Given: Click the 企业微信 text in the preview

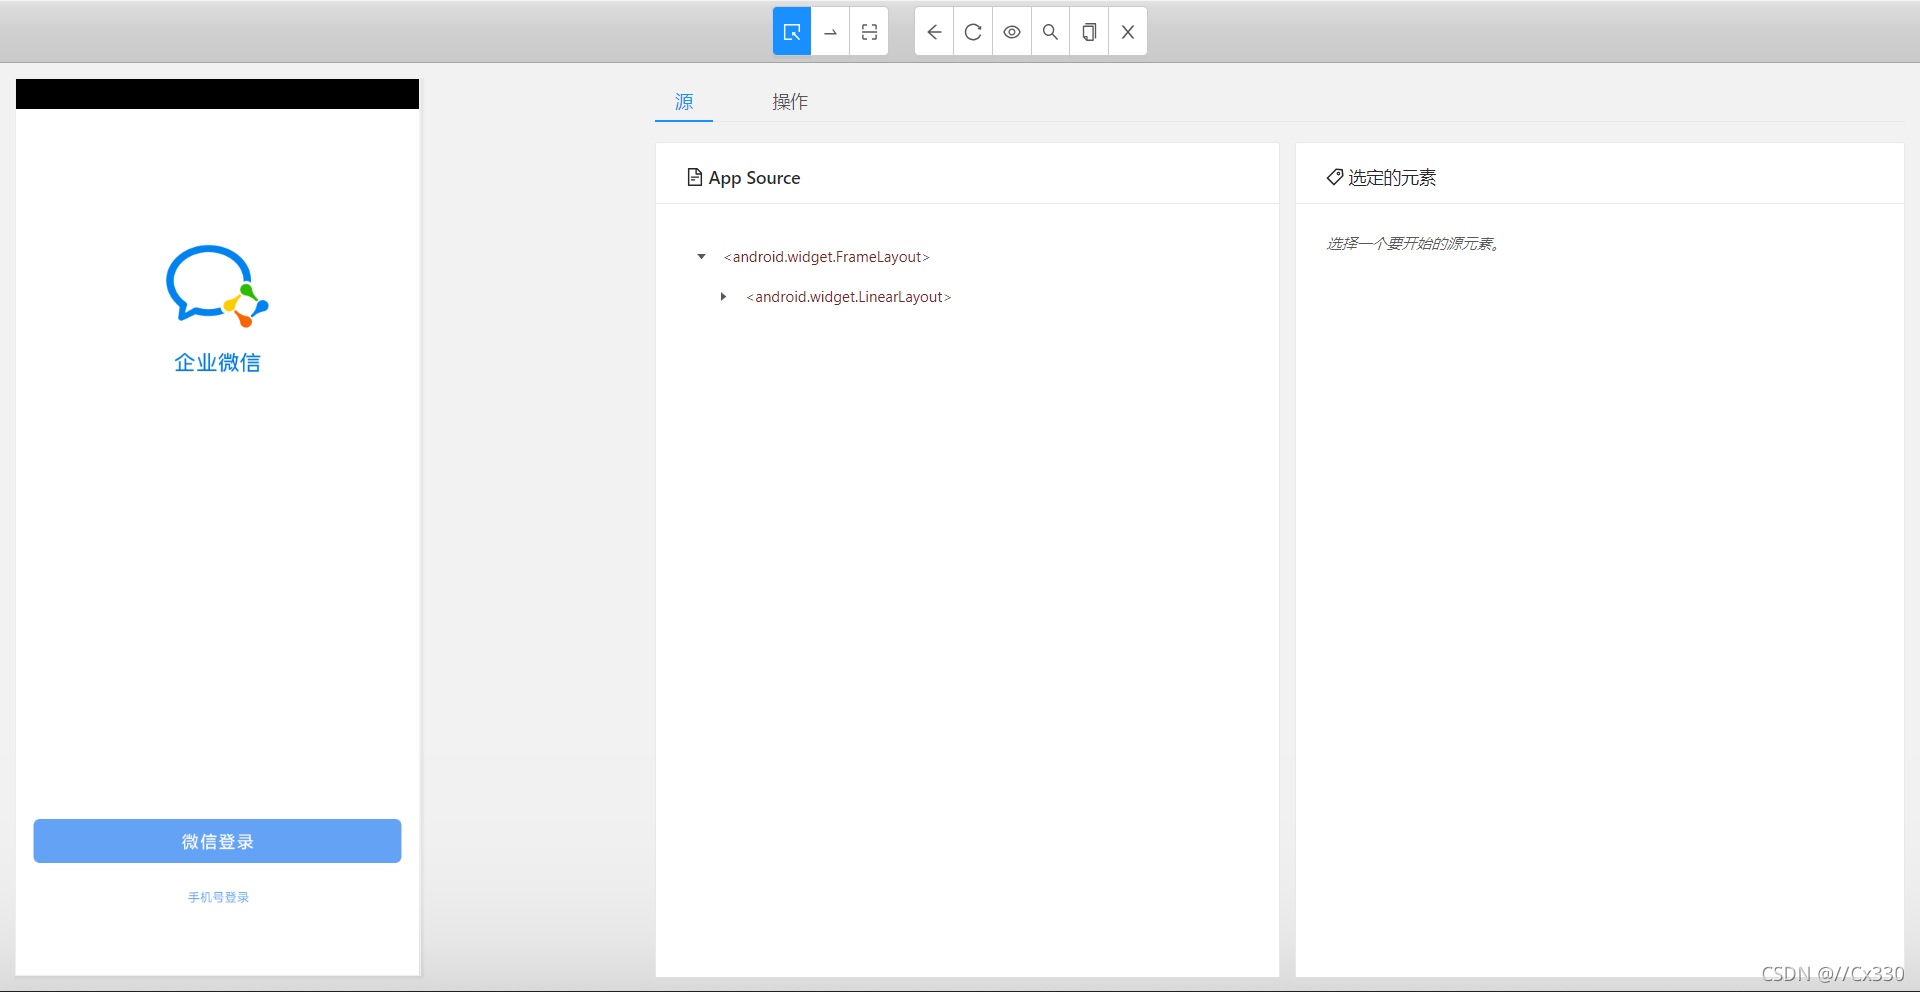Looking at the screenshot, I should (x=217, y=362).
